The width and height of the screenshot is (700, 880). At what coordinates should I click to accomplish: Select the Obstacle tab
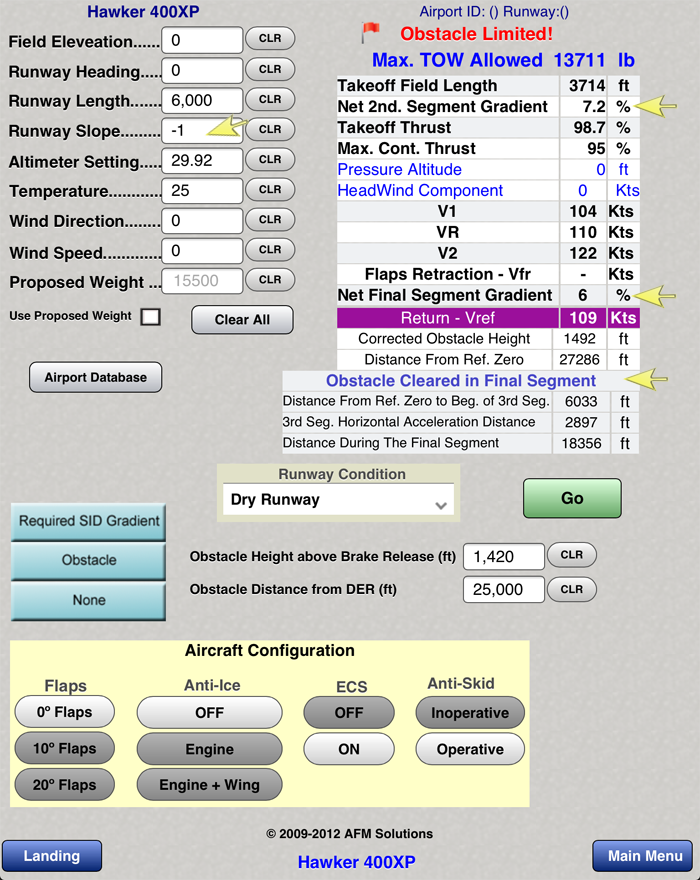[89, 561]
